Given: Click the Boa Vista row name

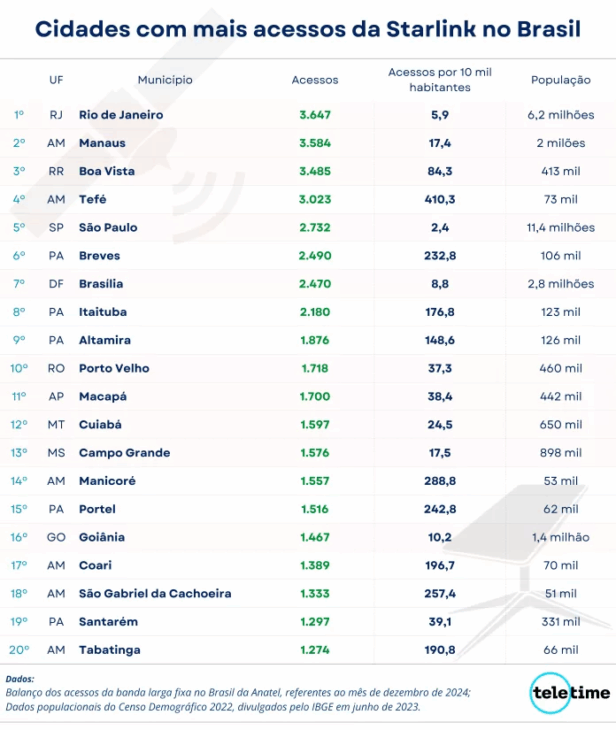Looking at the screenshot, I should click(106, 171).
